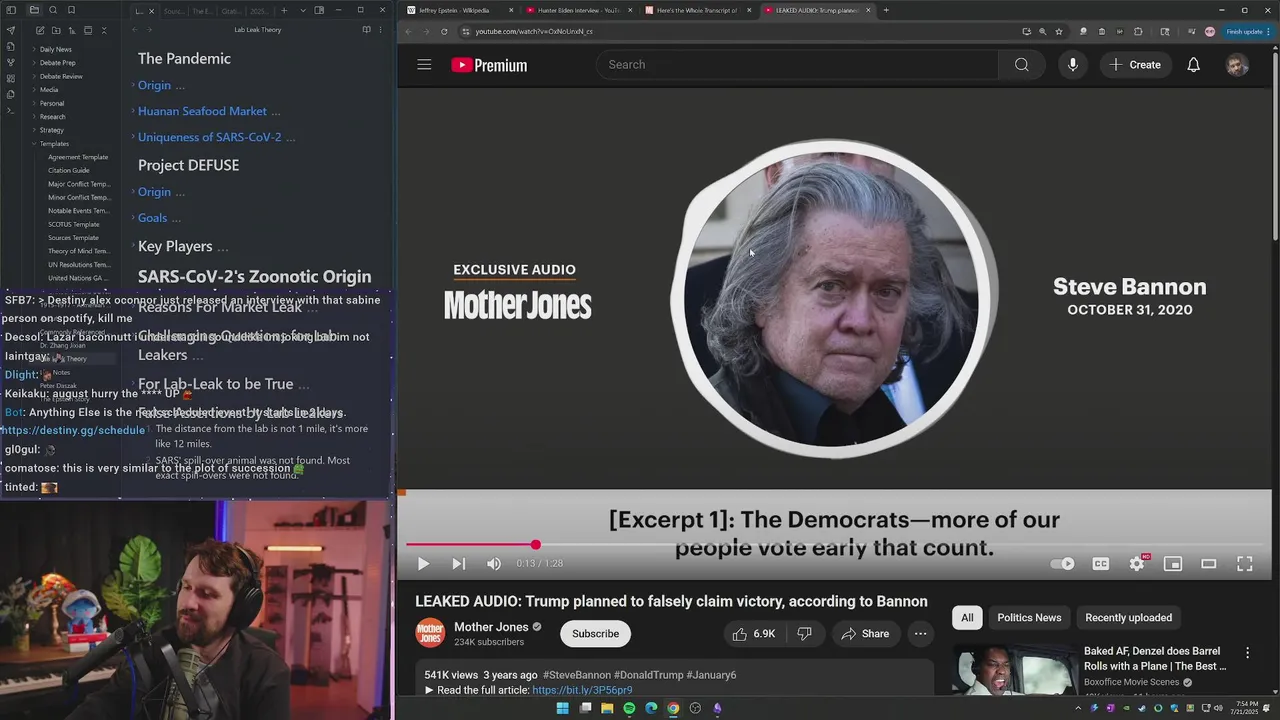This screenshot has height=720, width=1280.
Task: Open more options for Lab Leak Theory note
Action: coord(380,30)
